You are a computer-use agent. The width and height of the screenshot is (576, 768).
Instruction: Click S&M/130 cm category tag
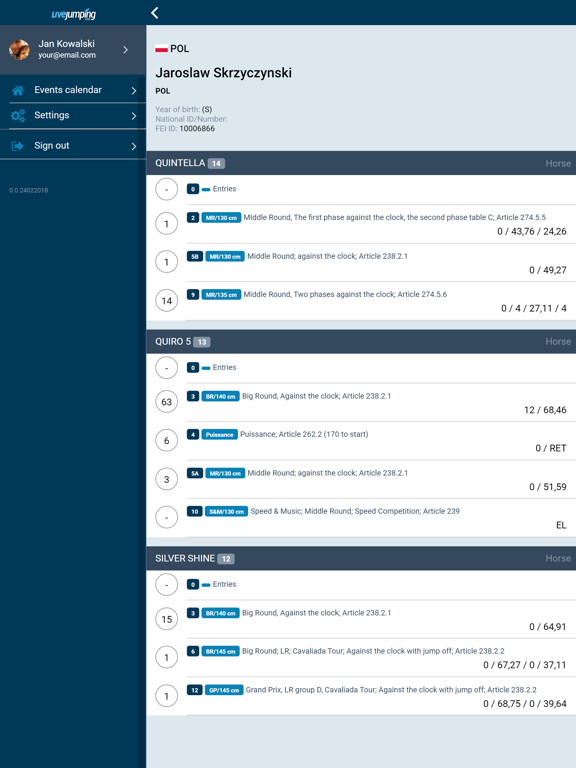[226, 511]
